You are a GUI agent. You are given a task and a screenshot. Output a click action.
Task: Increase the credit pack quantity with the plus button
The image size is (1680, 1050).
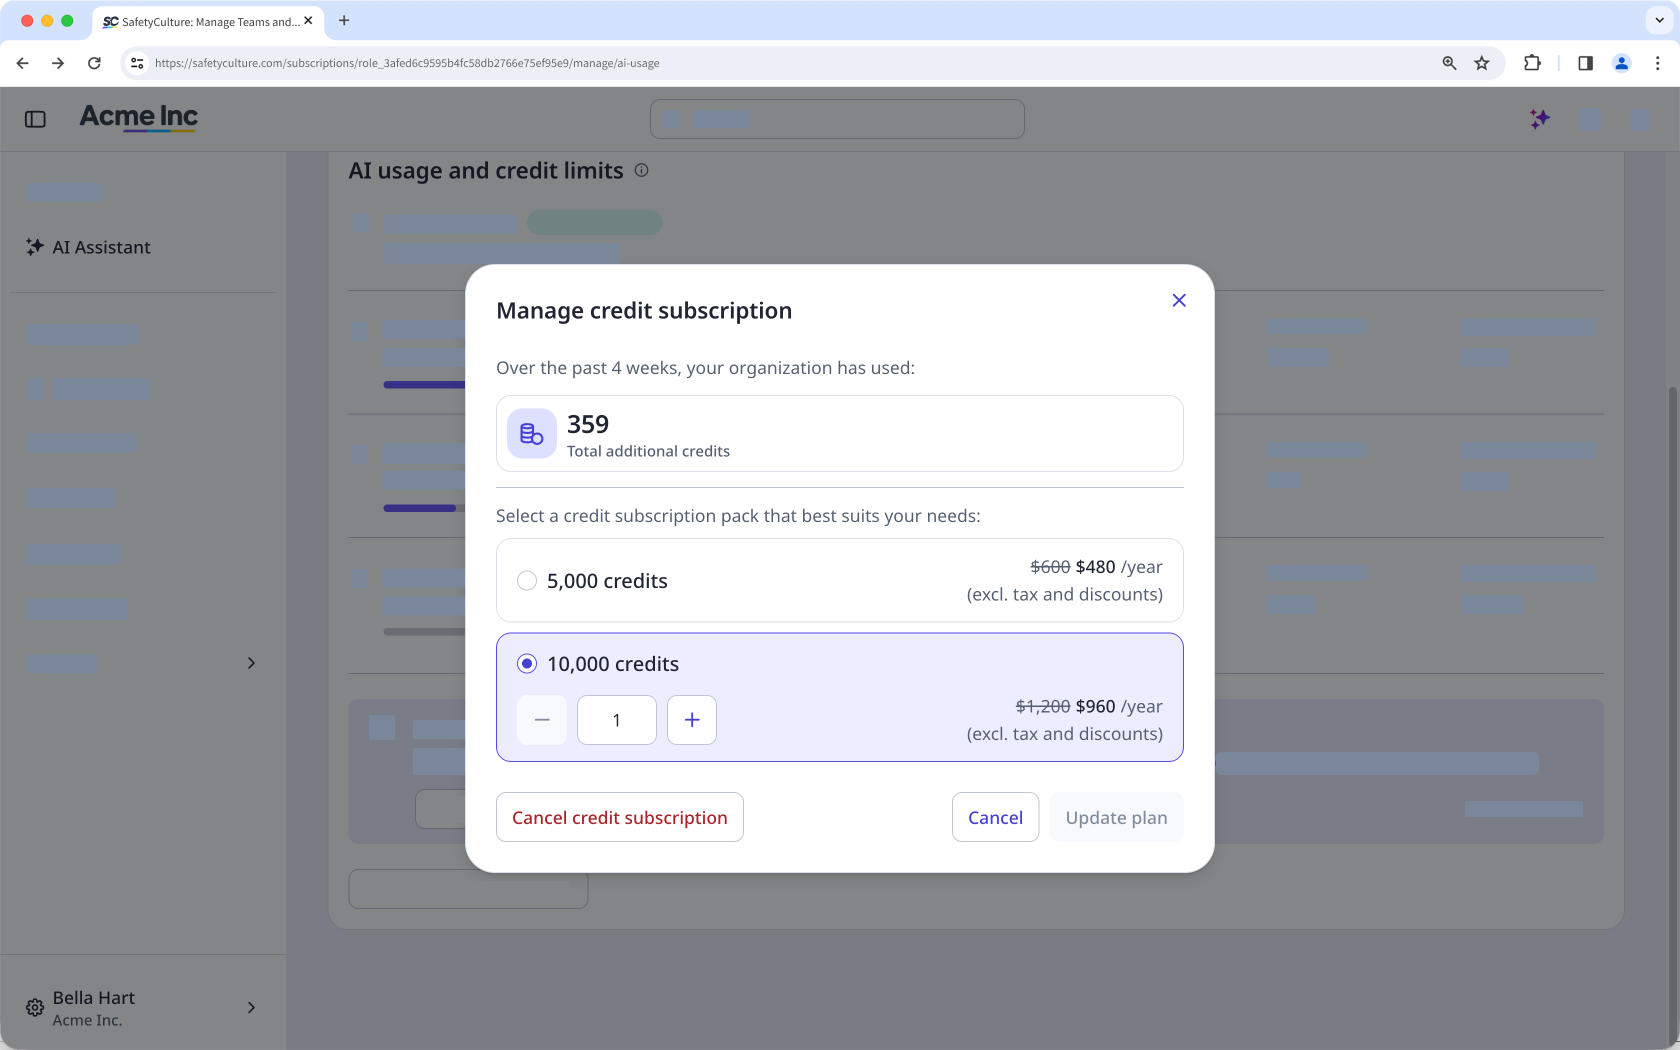pos(692,720)
